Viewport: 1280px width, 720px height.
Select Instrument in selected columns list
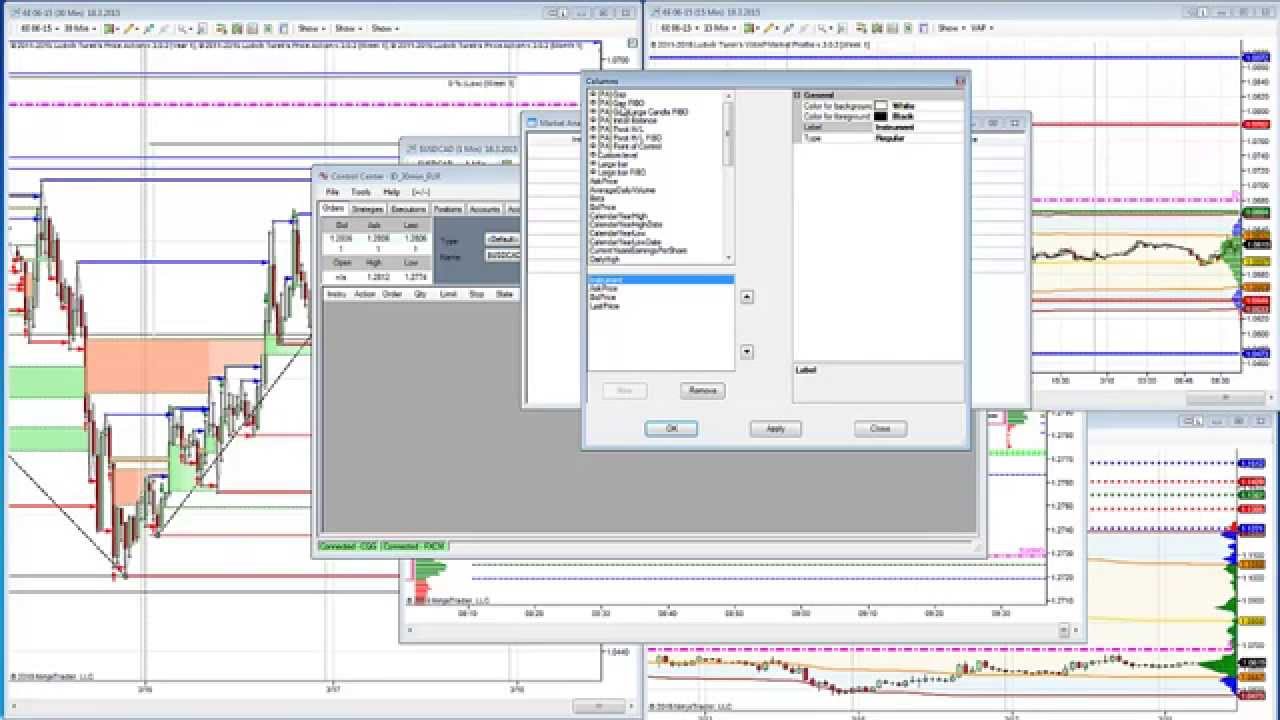point(661,280)
